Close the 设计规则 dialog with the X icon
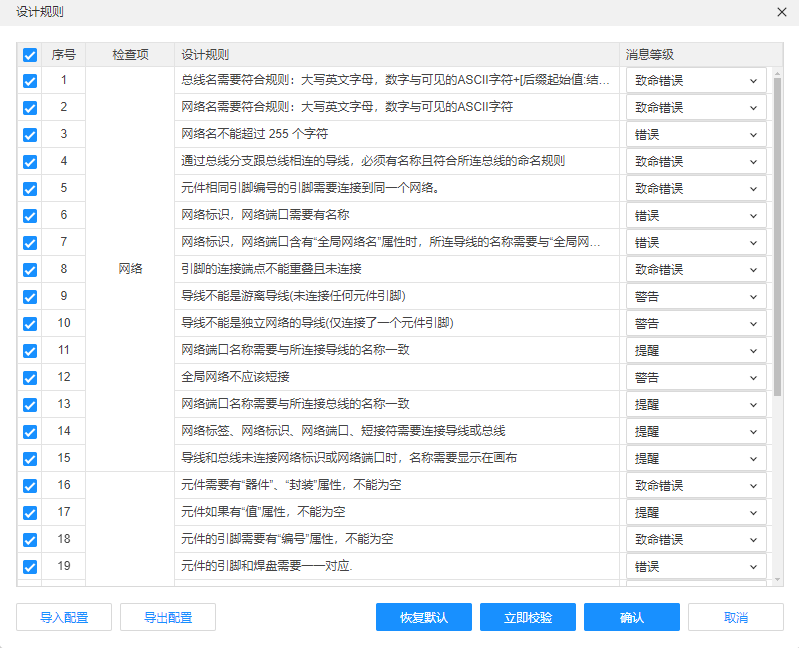The height and width of the screenshot is (648, 799). pos(782,12)
